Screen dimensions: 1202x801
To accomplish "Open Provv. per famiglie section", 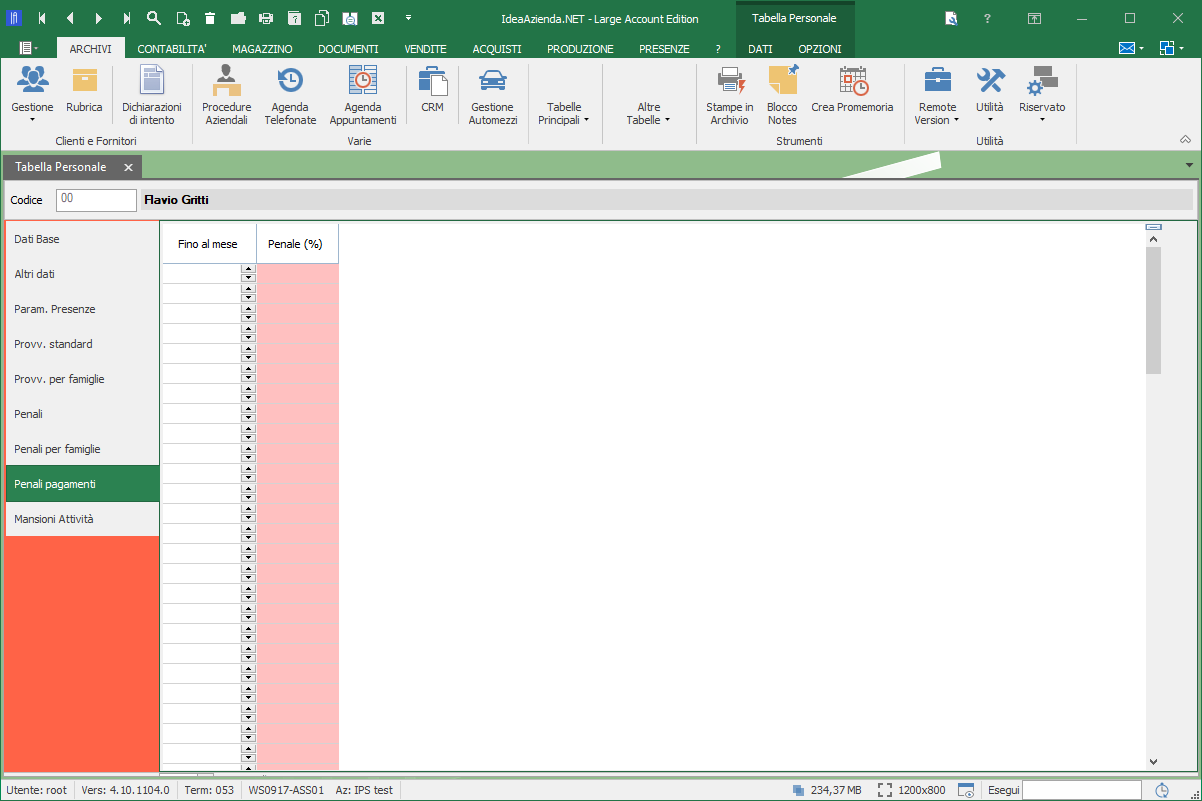I will [82, 379].
